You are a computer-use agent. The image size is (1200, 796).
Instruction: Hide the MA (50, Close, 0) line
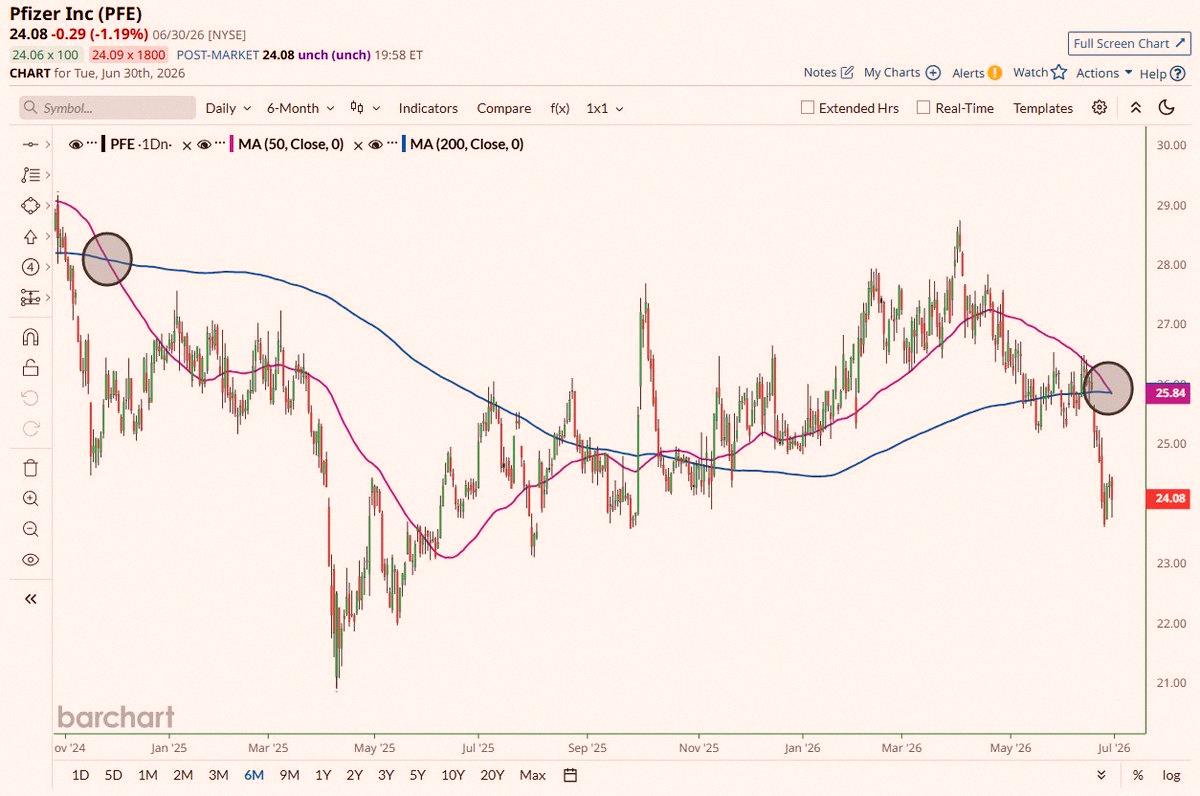[204, 145]
